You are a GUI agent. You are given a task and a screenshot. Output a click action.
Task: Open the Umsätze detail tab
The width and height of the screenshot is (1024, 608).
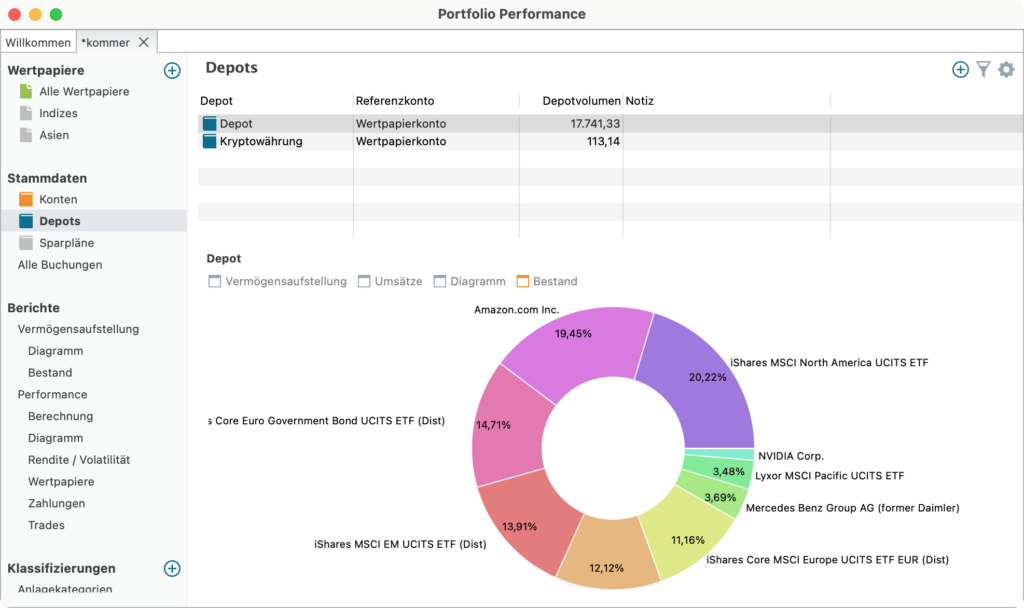[390, 281]
